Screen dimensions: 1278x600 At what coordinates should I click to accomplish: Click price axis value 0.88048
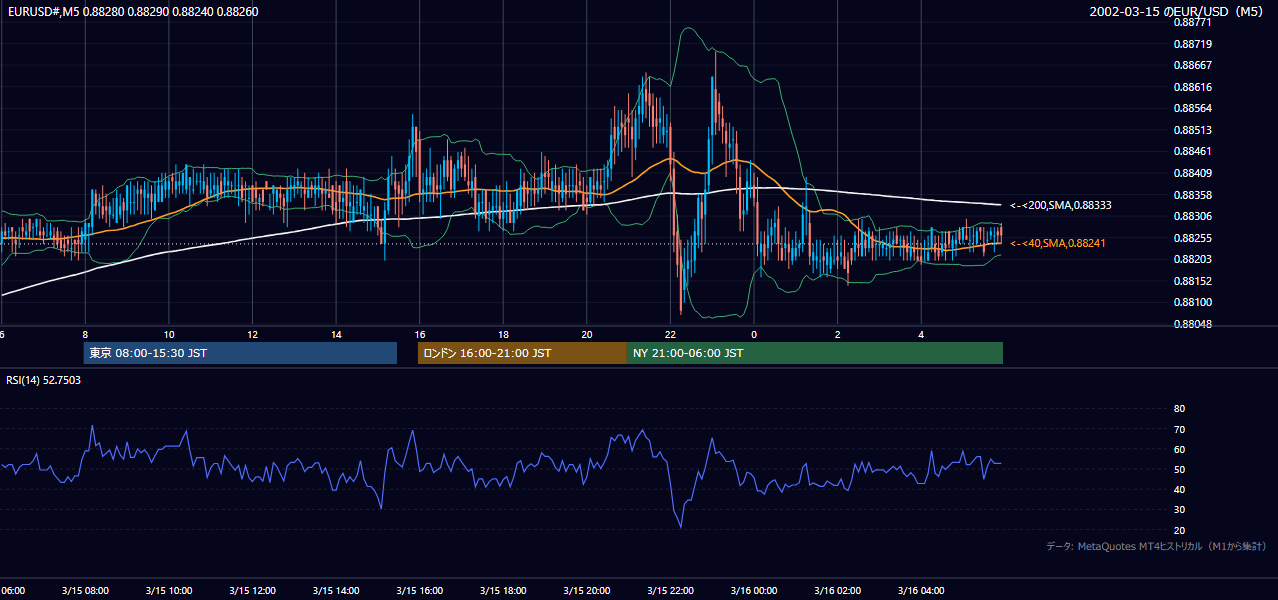coord(1192,324)
